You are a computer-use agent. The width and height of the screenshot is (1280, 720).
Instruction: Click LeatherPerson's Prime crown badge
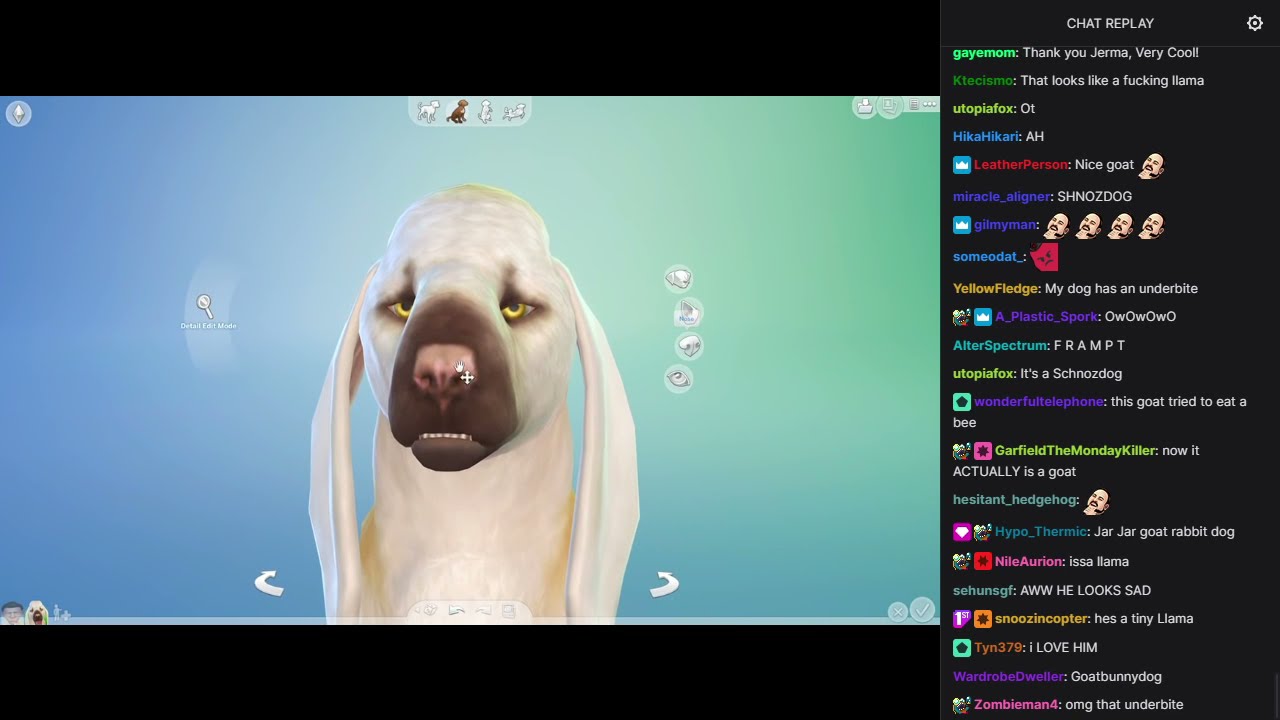(962, 165)
